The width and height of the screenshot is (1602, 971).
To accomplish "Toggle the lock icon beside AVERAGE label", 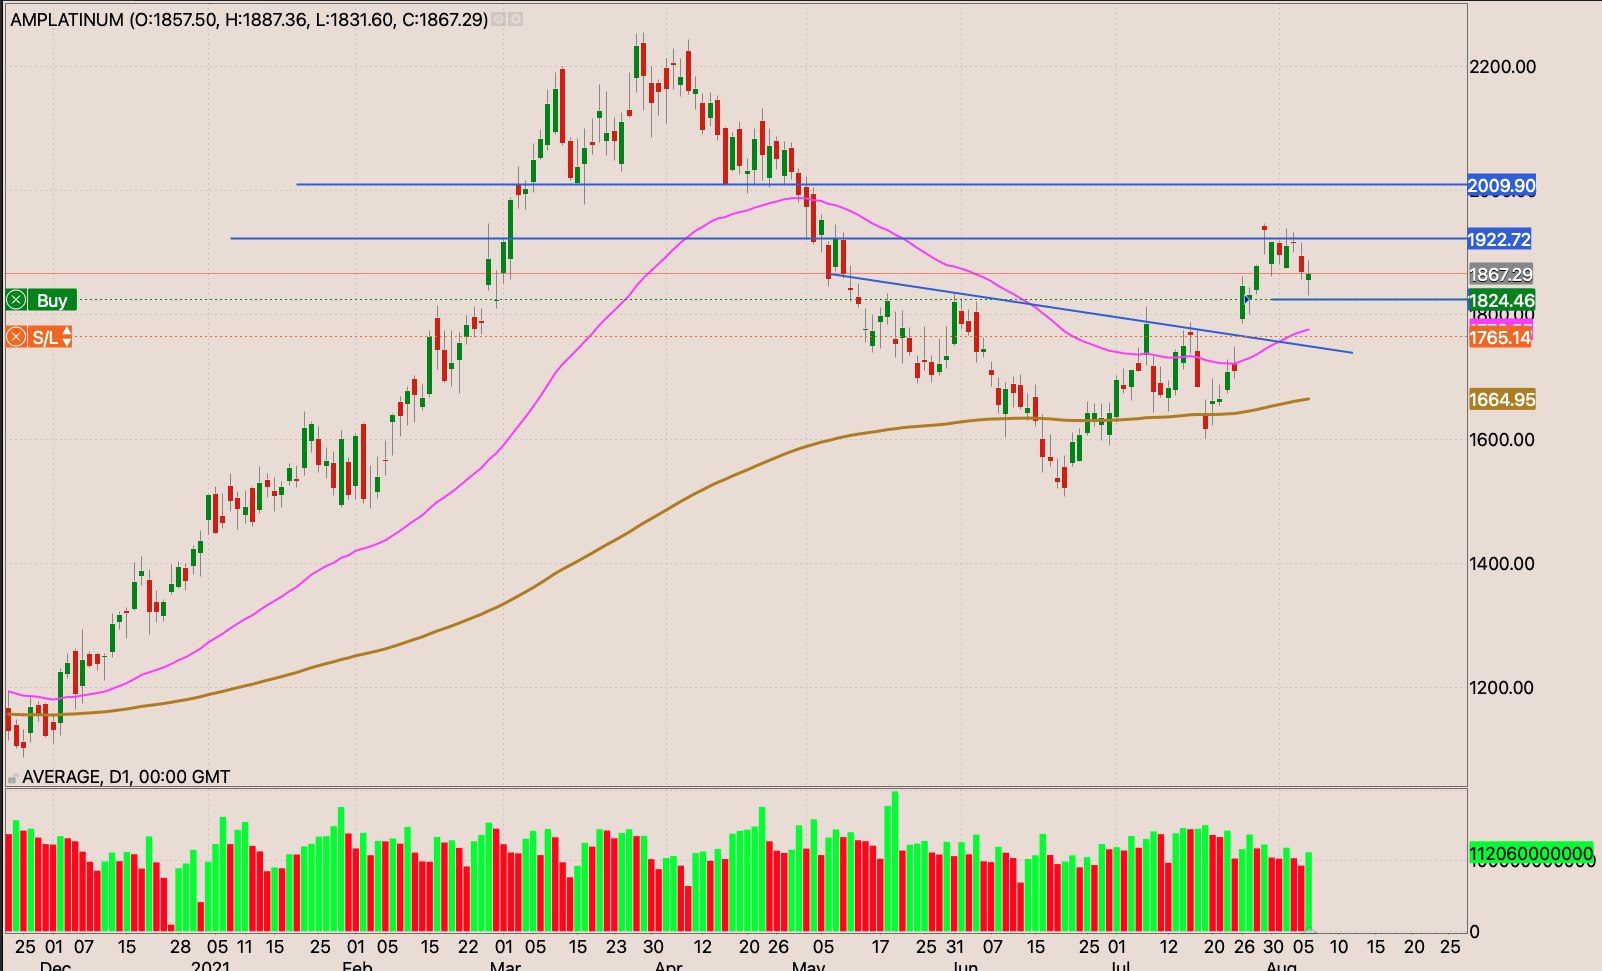I will pyautogui.click(x=12, y=778).
